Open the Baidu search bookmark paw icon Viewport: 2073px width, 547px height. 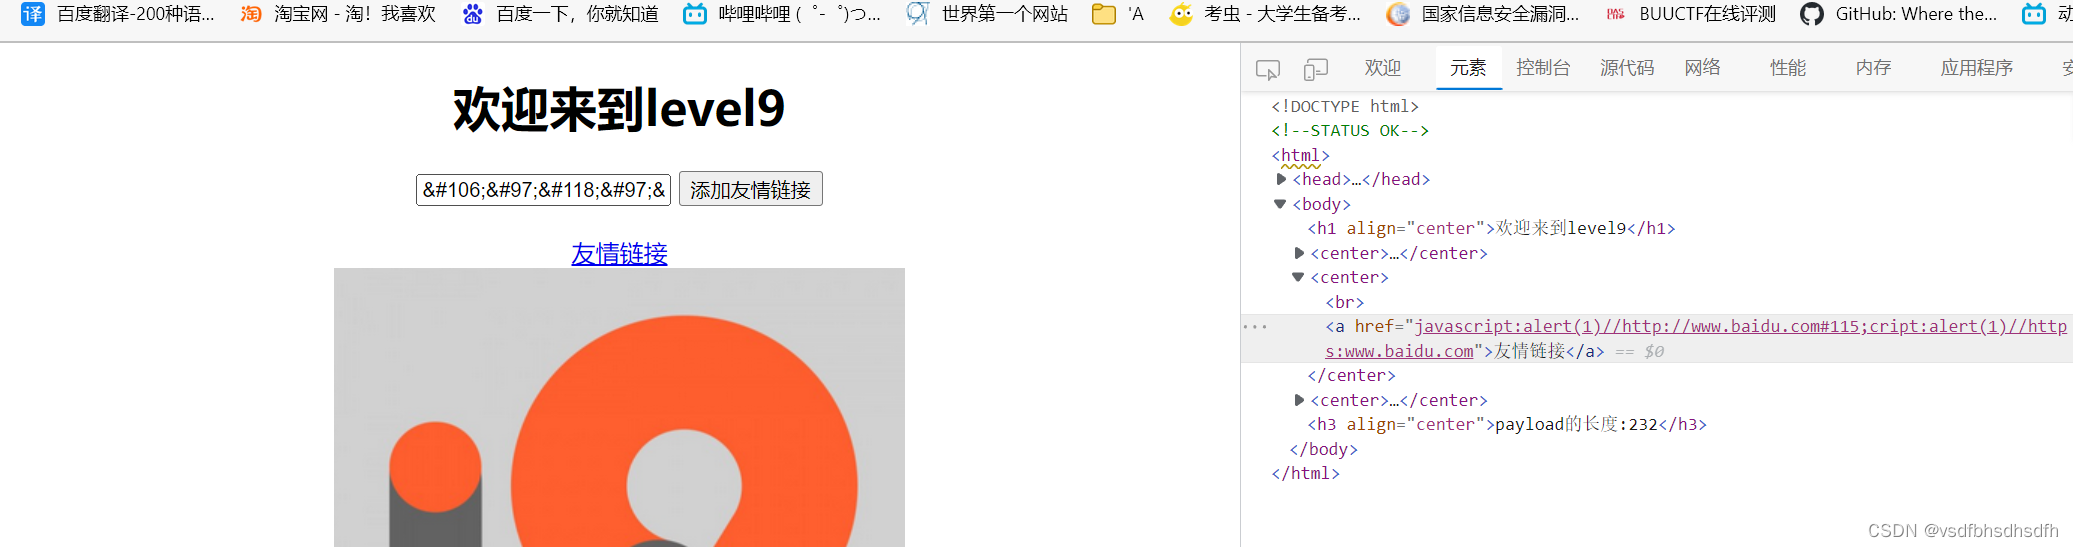tap(473, 14)
